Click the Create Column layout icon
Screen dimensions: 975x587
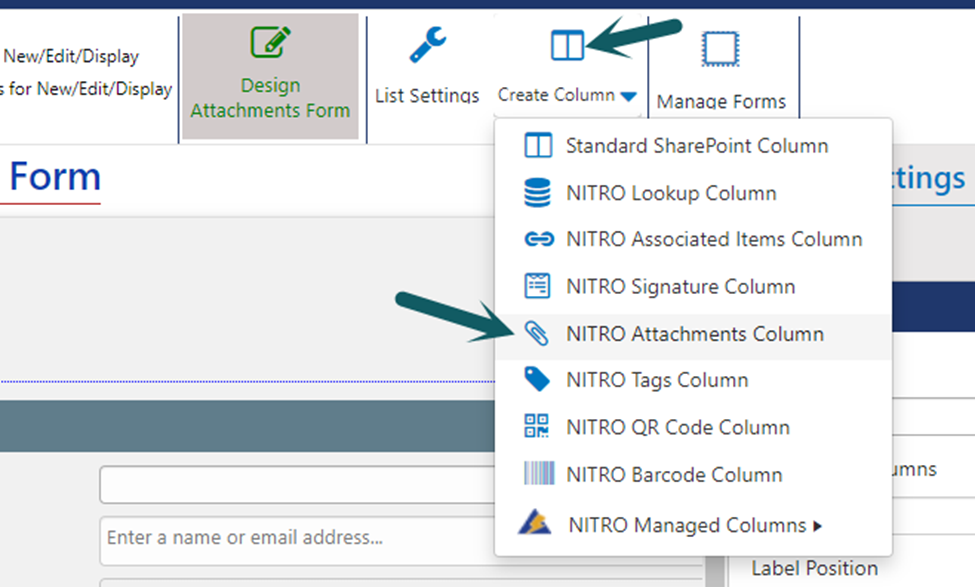[x=567, y=45]
